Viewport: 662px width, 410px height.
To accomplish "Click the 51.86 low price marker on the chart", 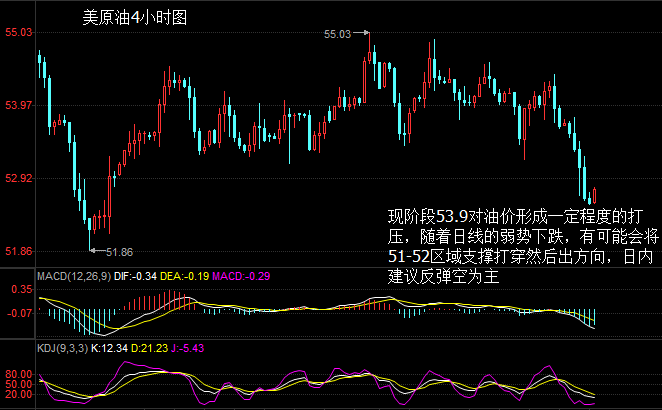I will [x=119, y=253].
